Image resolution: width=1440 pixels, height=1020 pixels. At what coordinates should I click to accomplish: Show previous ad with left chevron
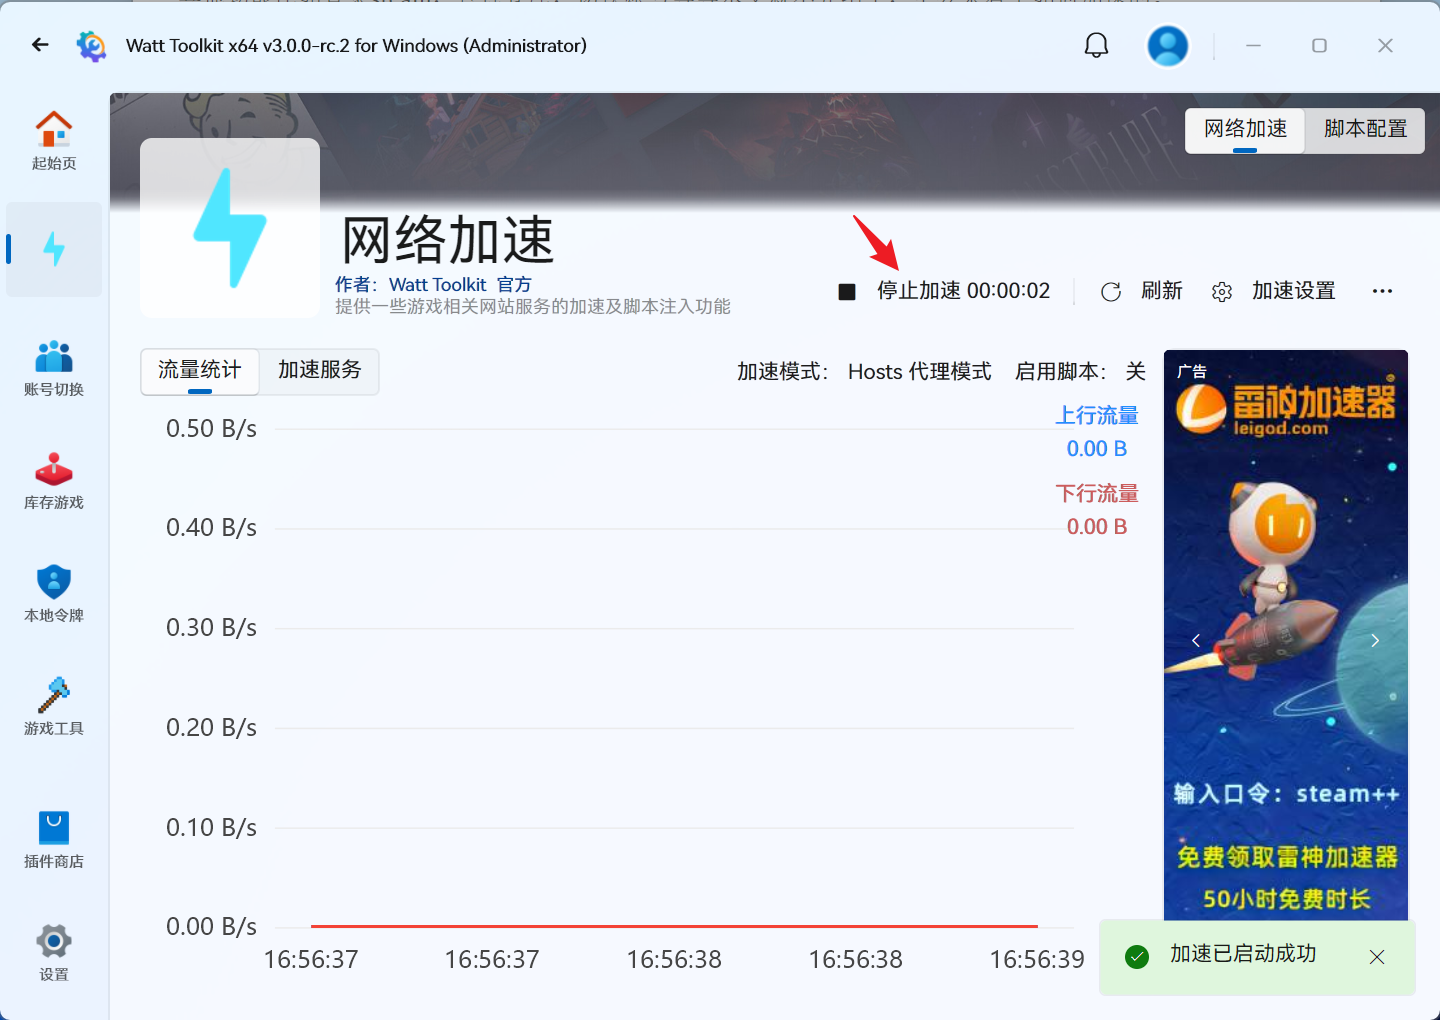click(1196, 640)
